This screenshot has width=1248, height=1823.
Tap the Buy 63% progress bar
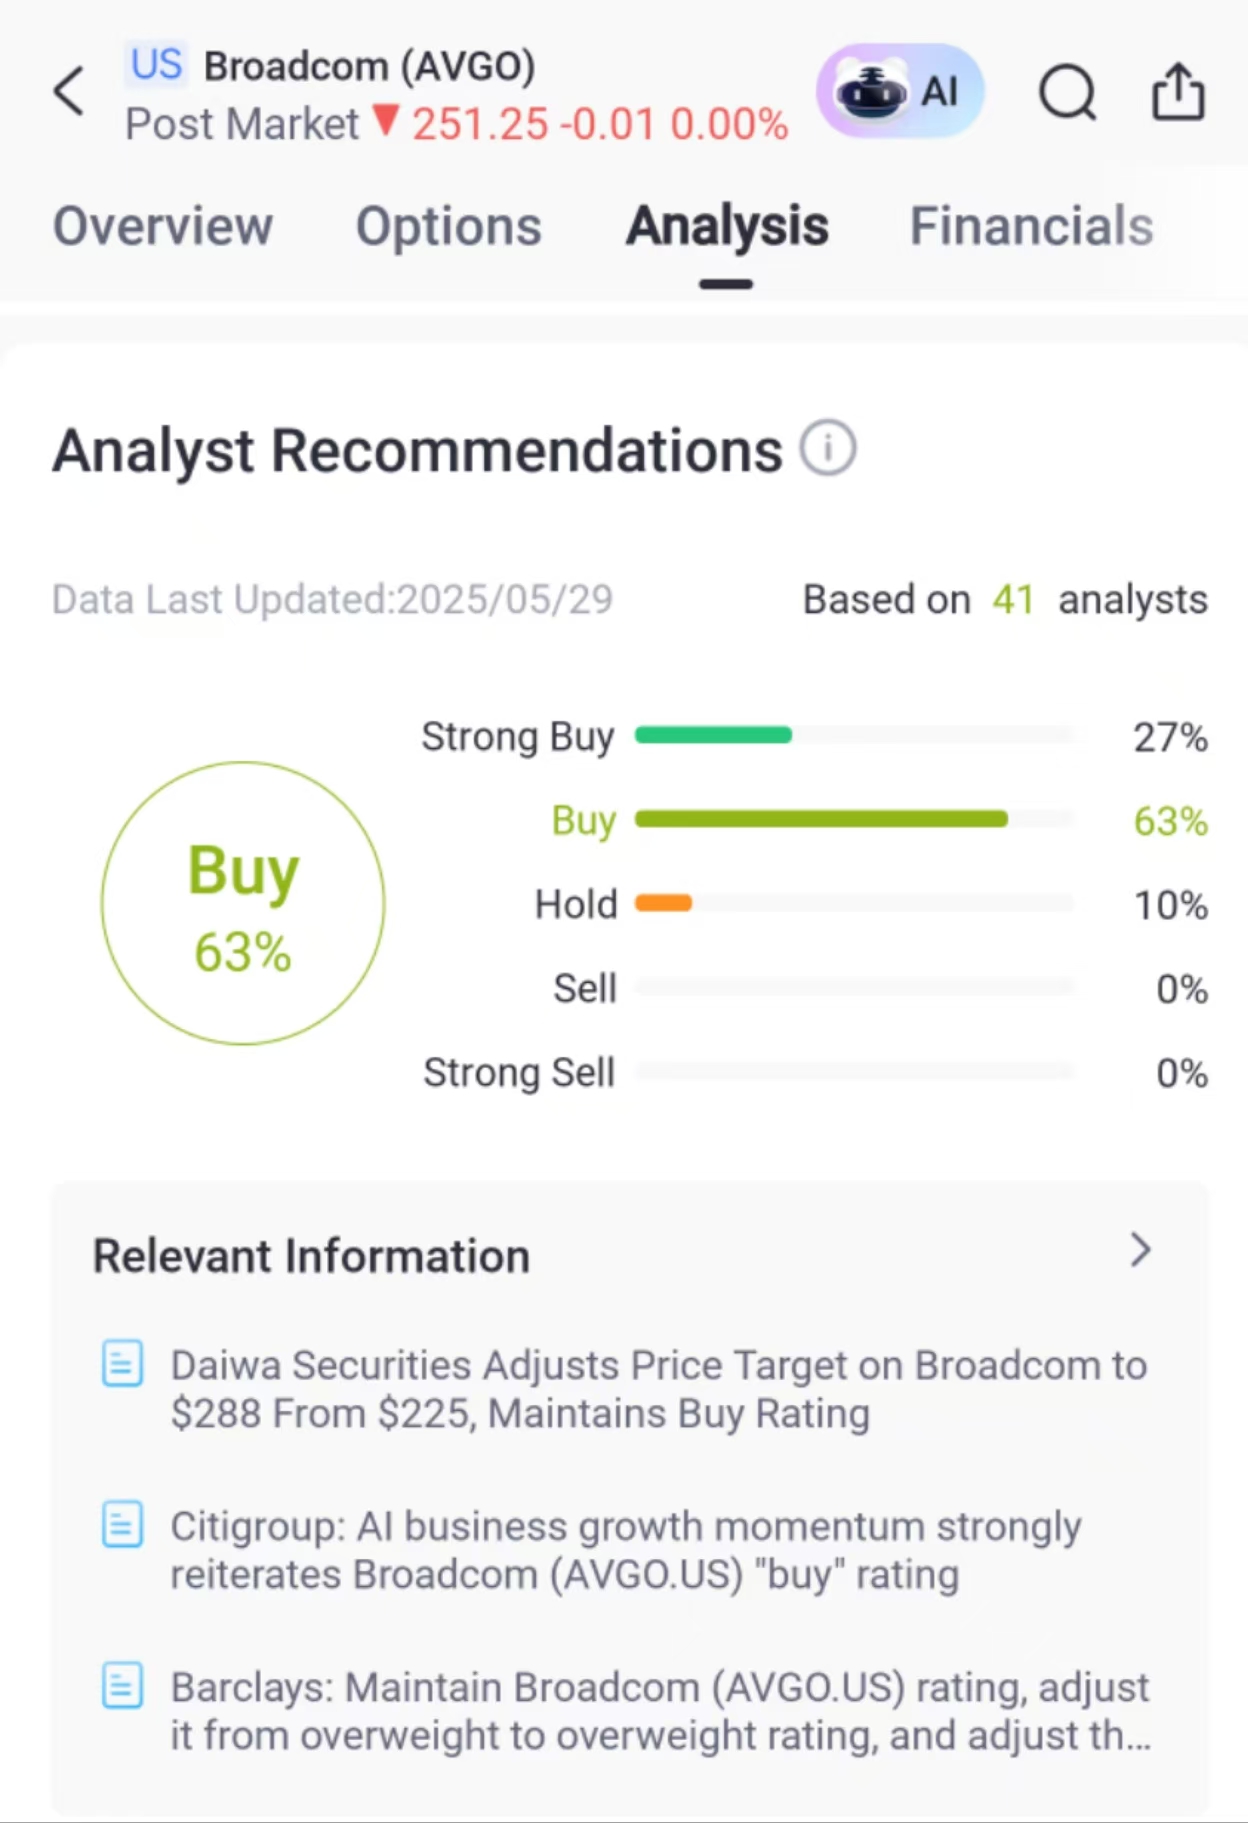[853, 819]
